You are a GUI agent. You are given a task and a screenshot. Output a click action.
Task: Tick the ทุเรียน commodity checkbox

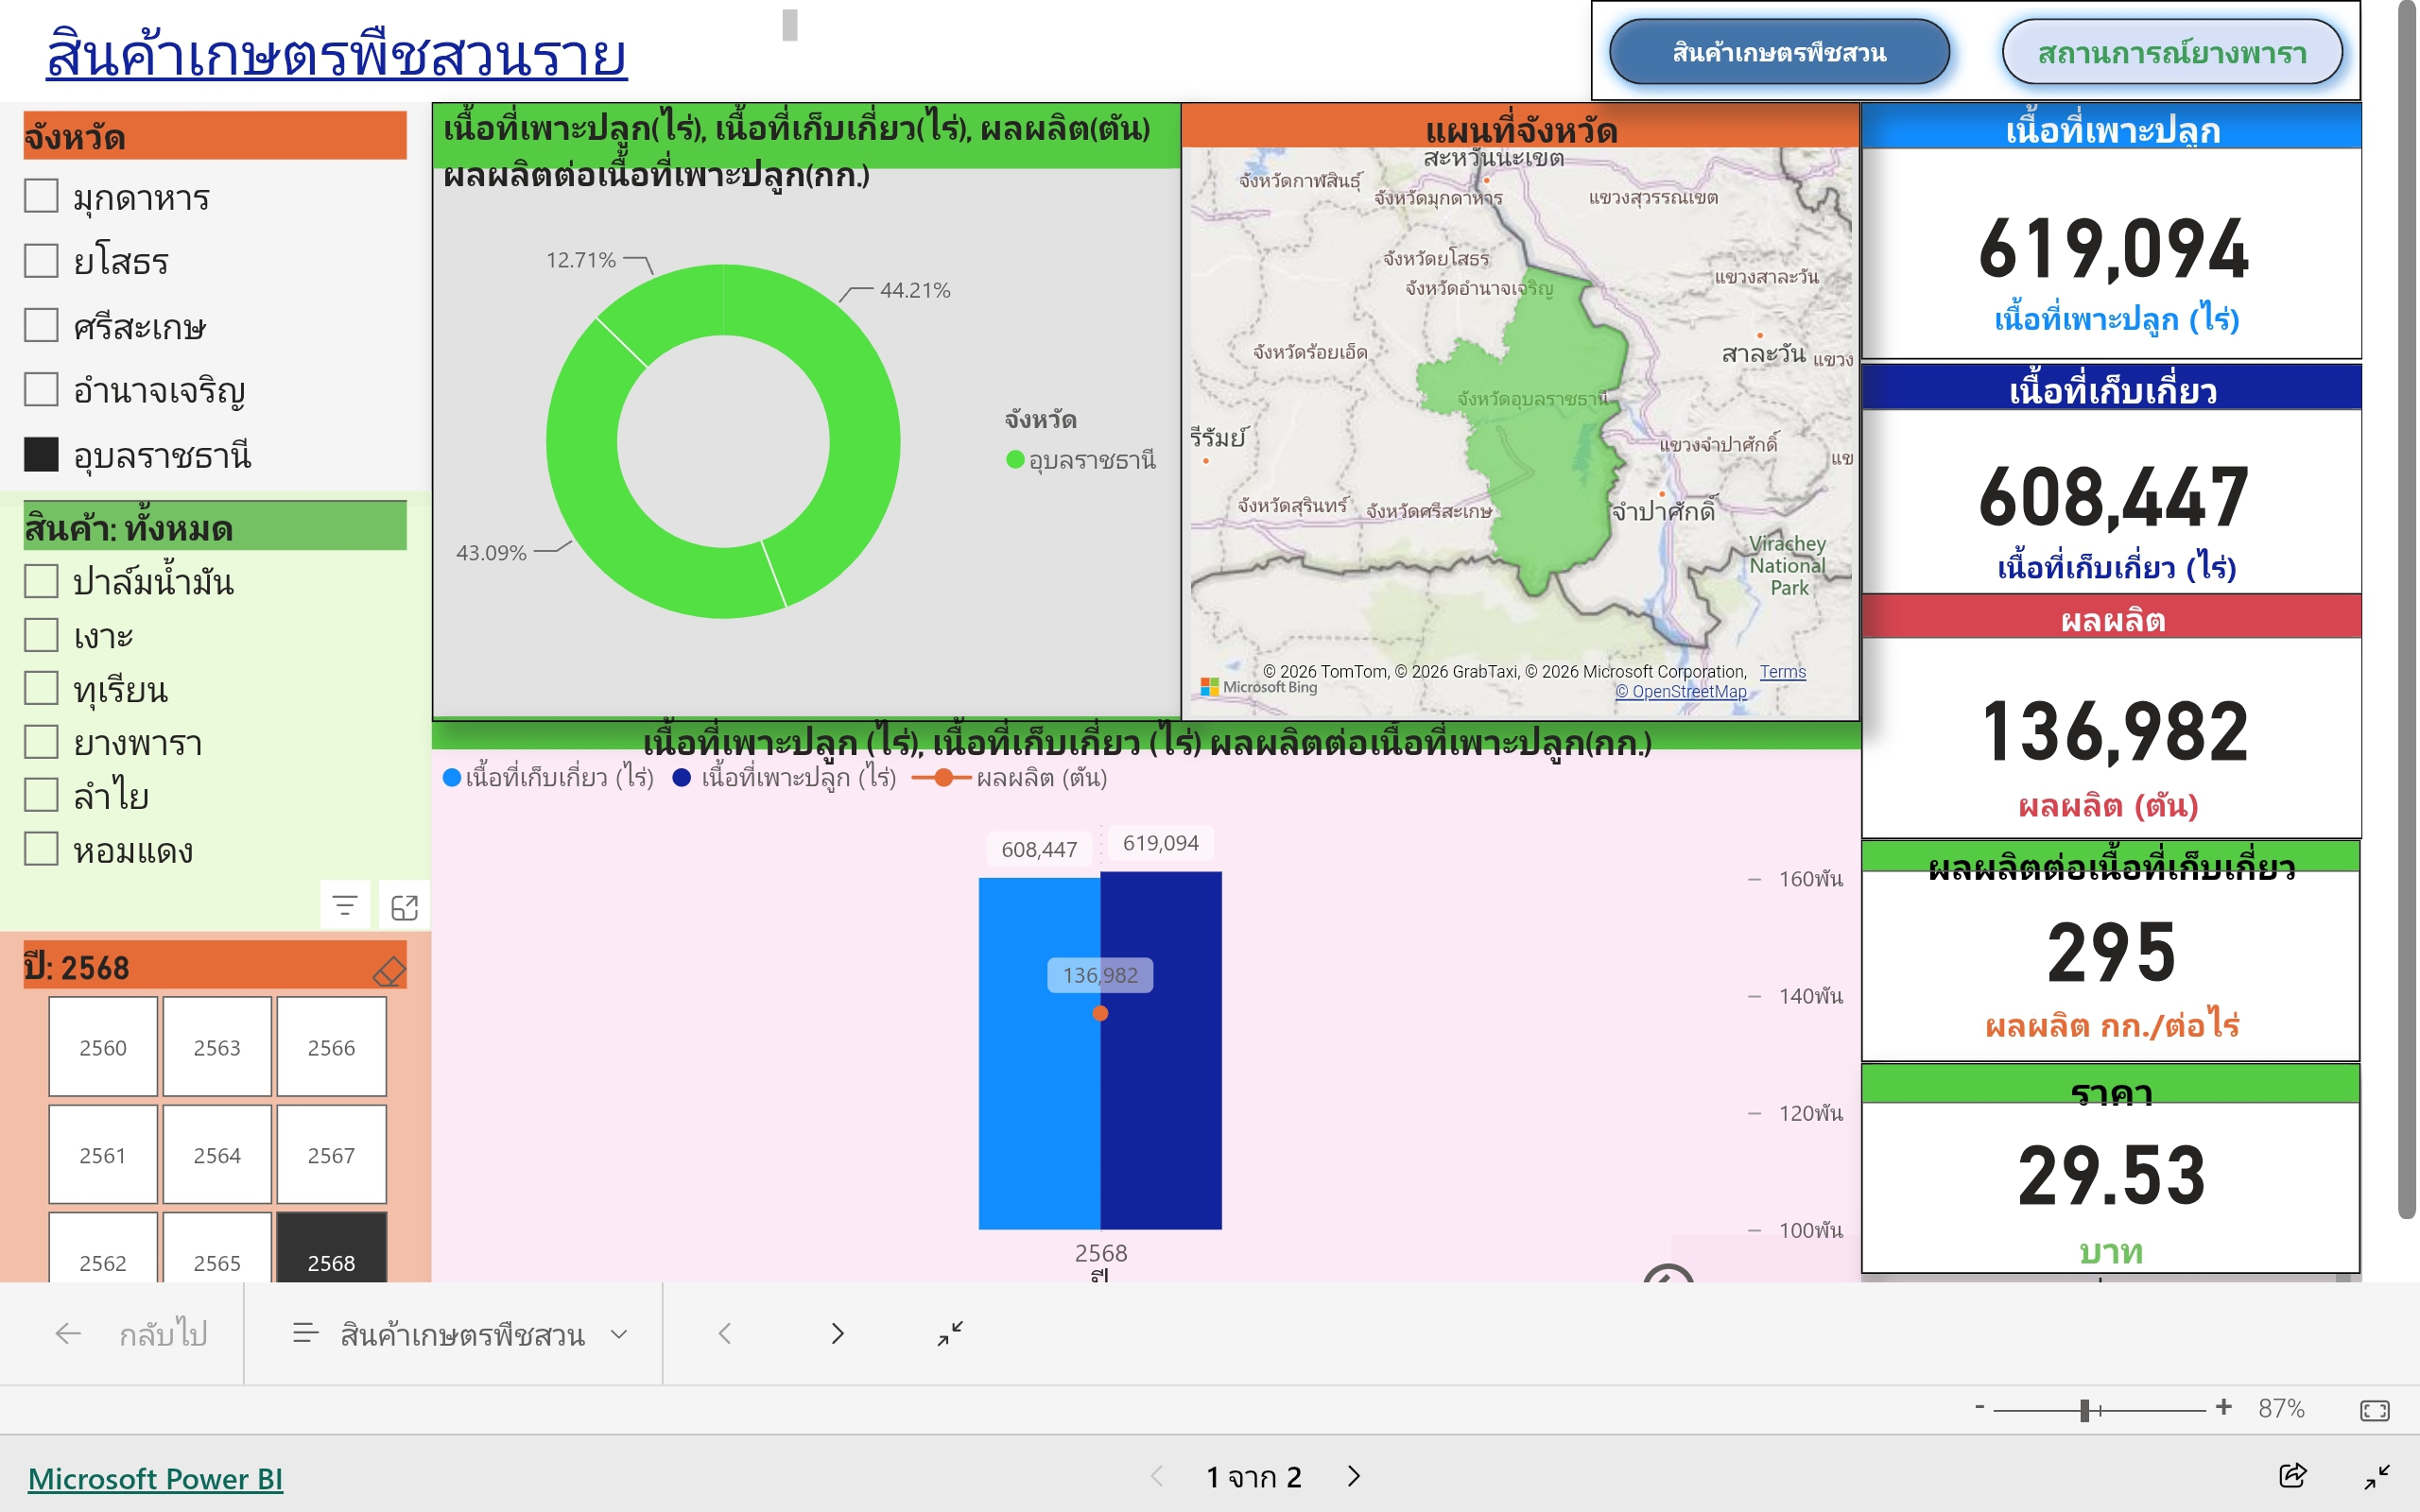[x=41, y=688]
